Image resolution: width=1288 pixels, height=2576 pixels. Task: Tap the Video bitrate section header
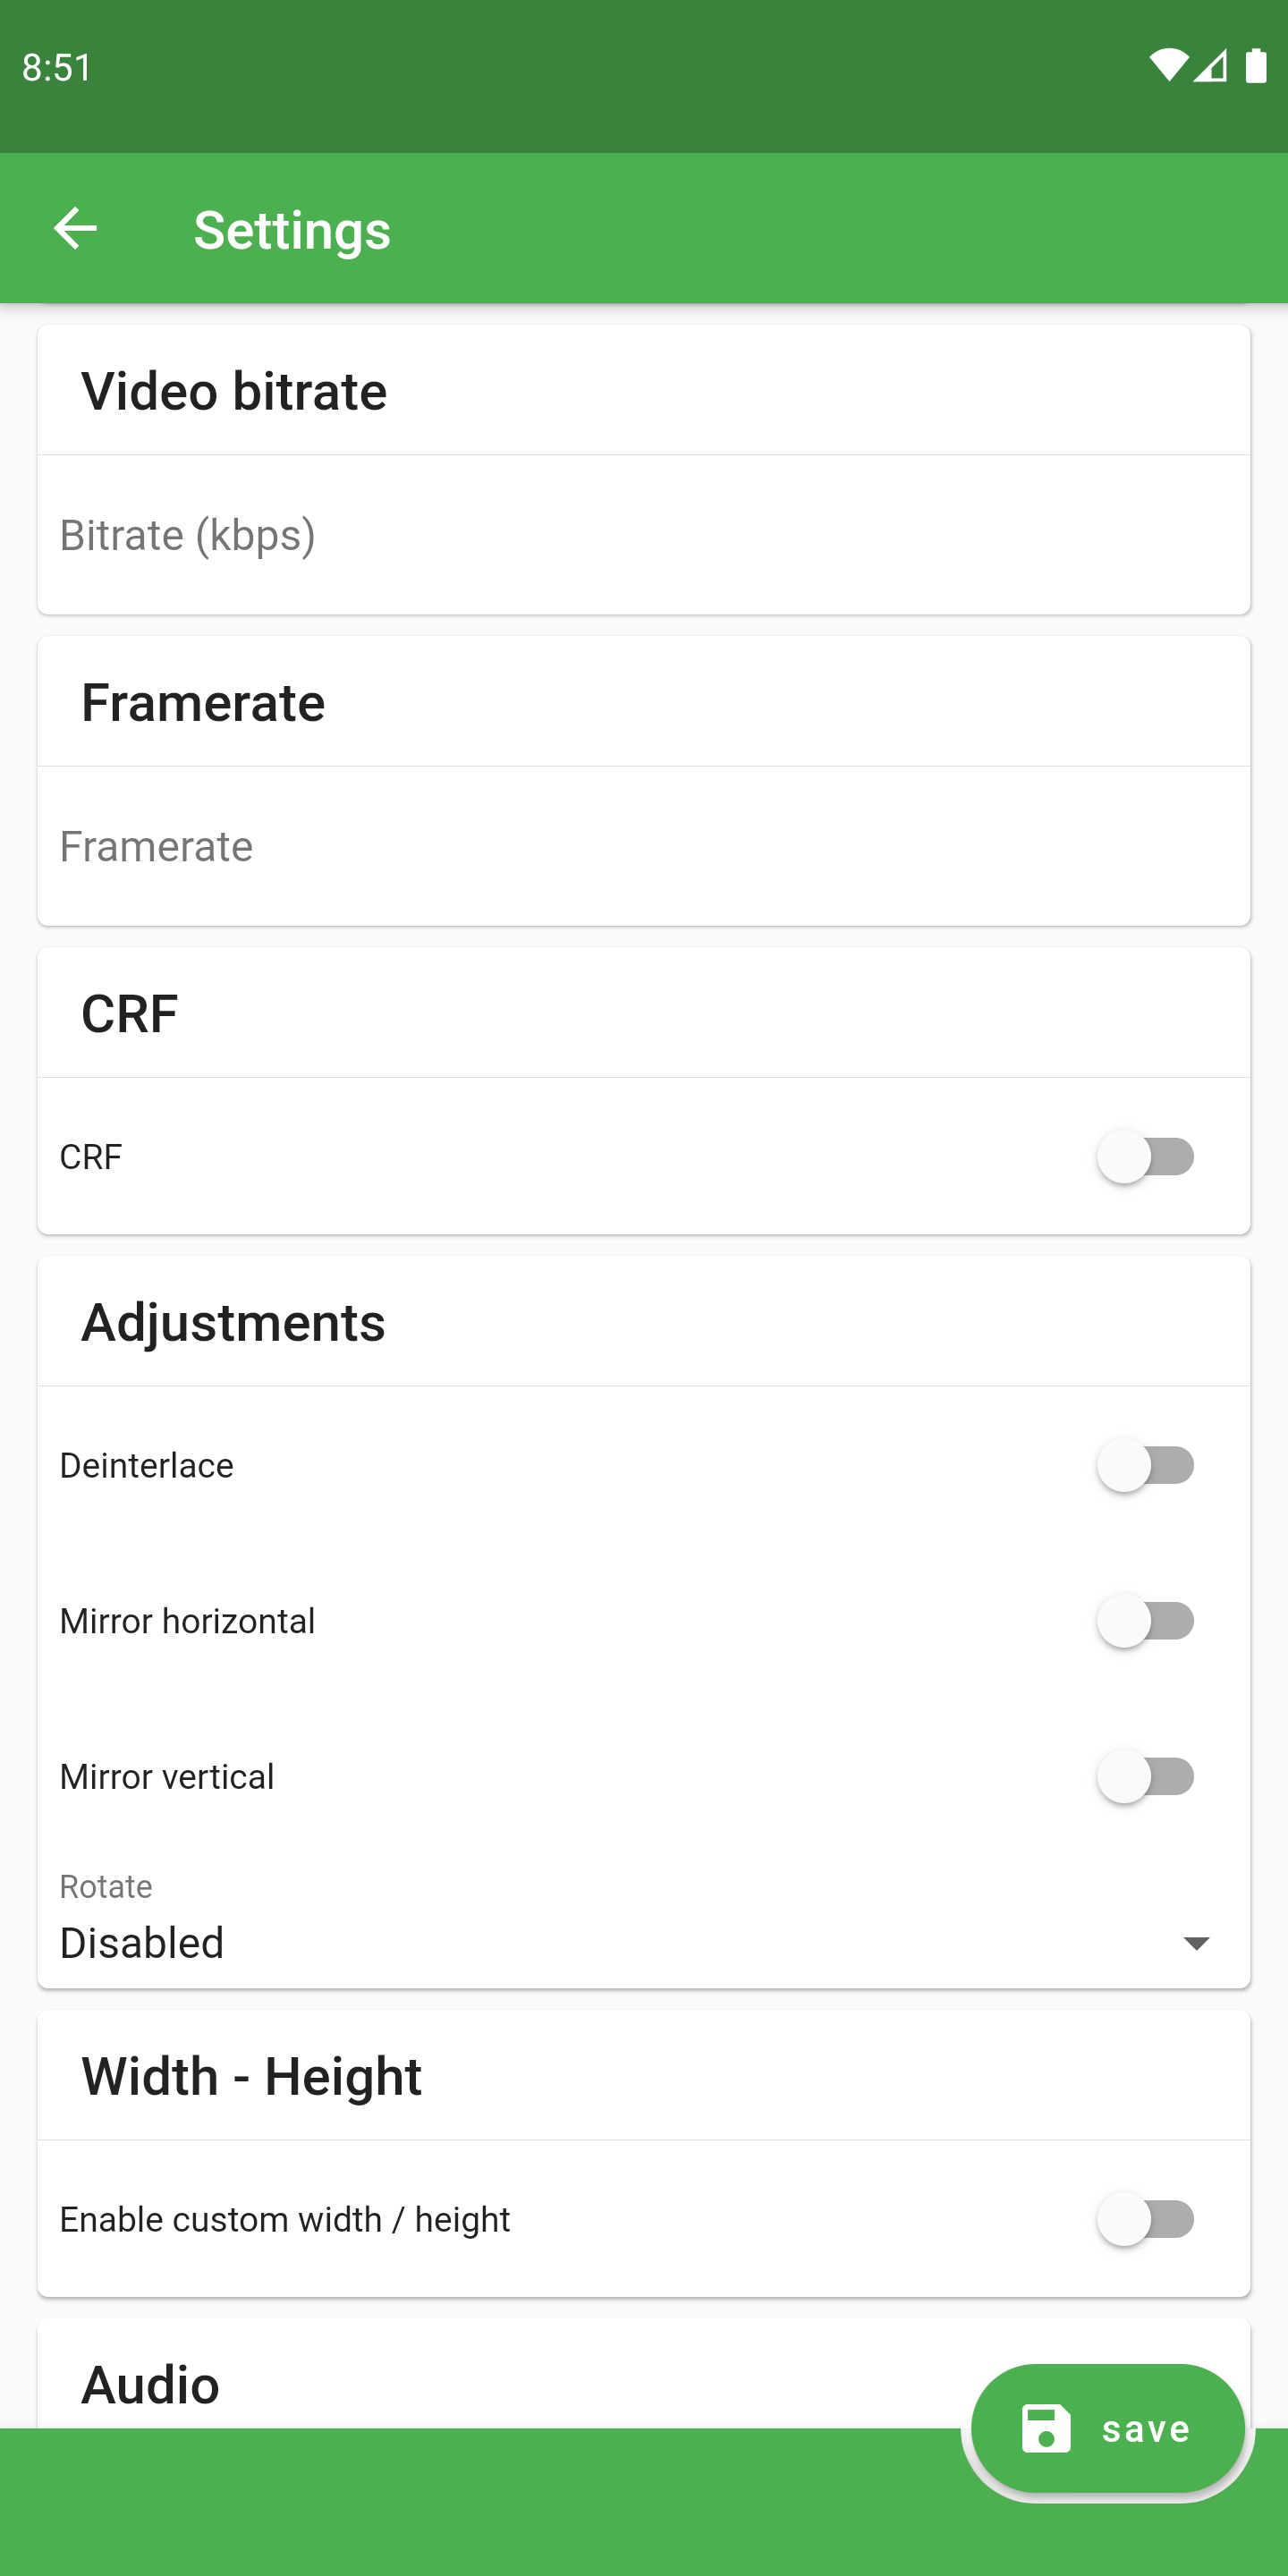[234, 391]
